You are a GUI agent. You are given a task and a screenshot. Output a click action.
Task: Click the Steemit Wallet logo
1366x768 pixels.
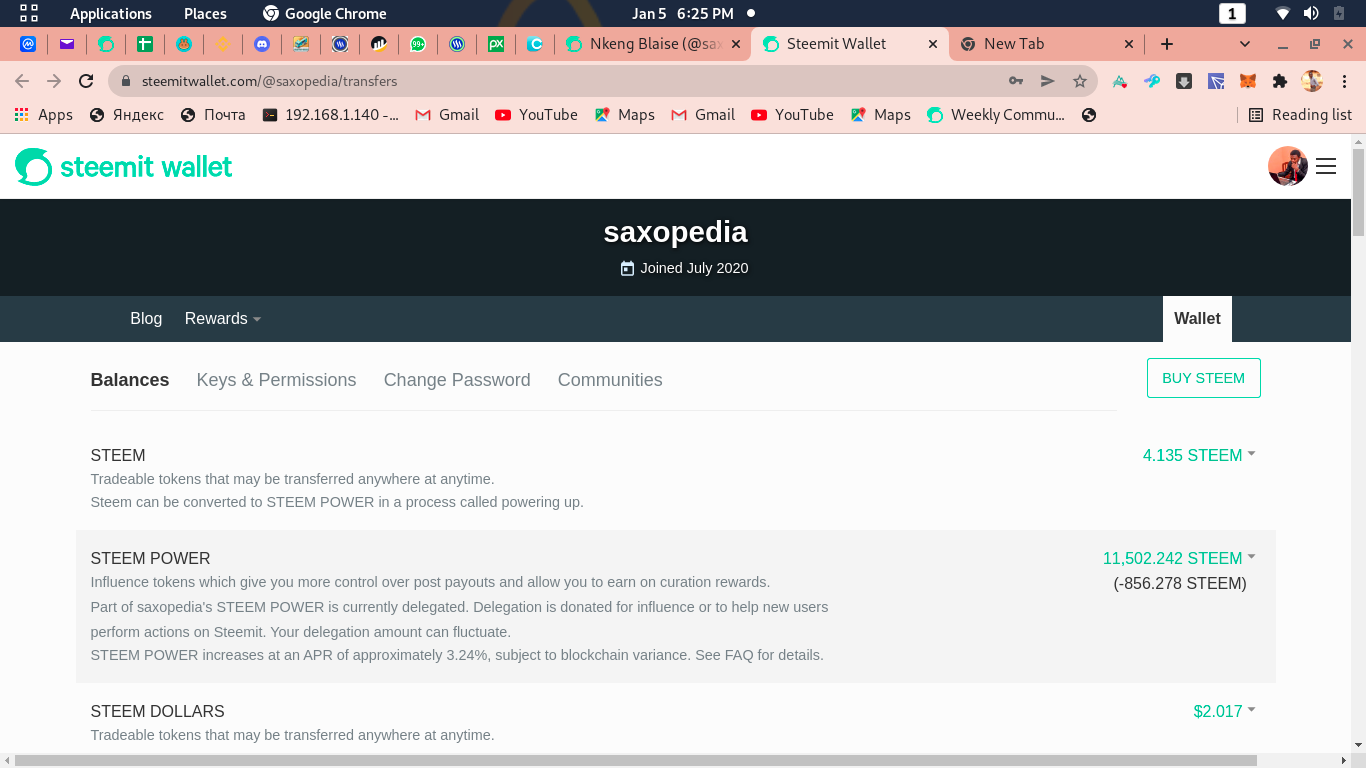point(124,167)
